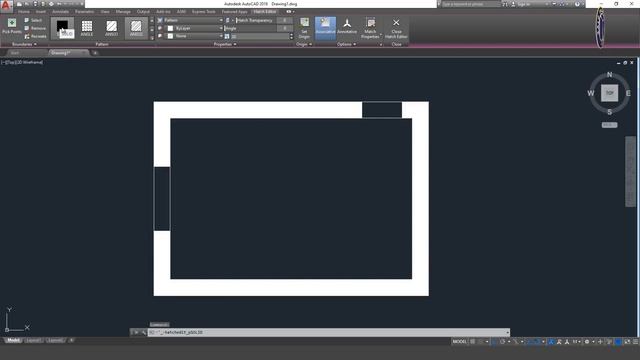
Task: Click S compass direction on ViewCube
Action: (609, 112)
